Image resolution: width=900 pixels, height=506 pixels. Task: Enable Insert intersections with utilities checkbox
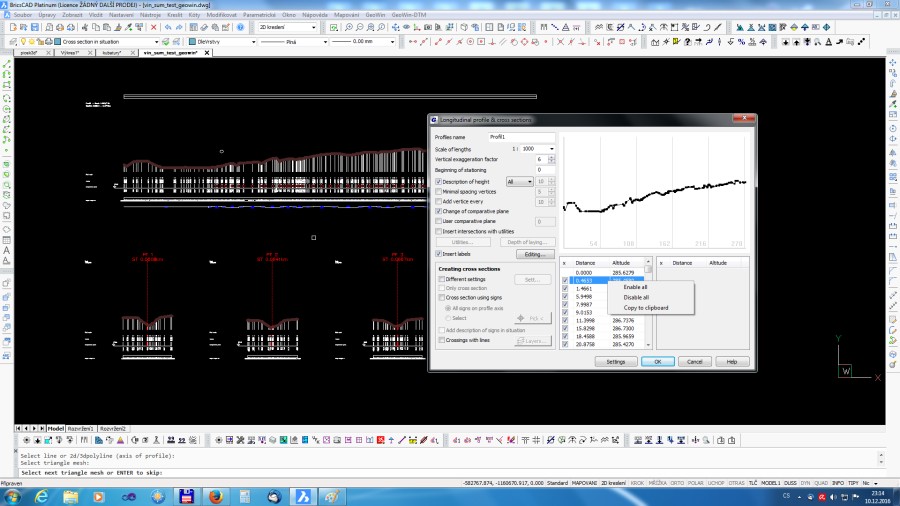coord(439,231)
